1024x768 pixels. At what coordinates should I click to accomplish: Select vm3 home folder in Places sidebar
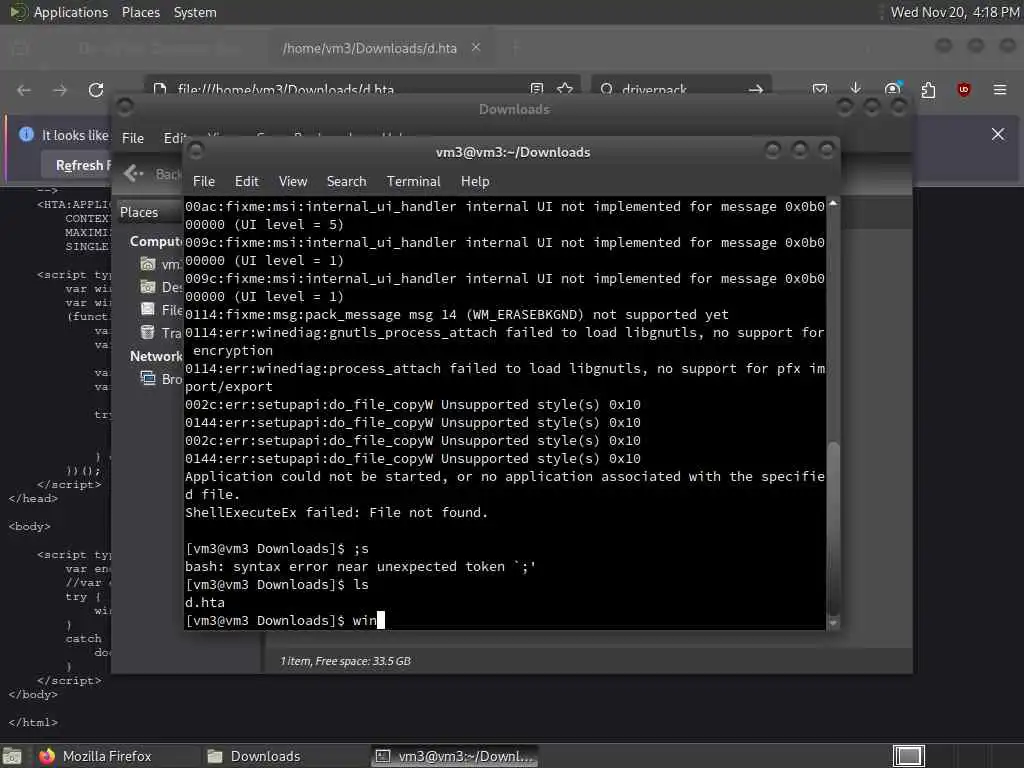(x=160, y=264)
